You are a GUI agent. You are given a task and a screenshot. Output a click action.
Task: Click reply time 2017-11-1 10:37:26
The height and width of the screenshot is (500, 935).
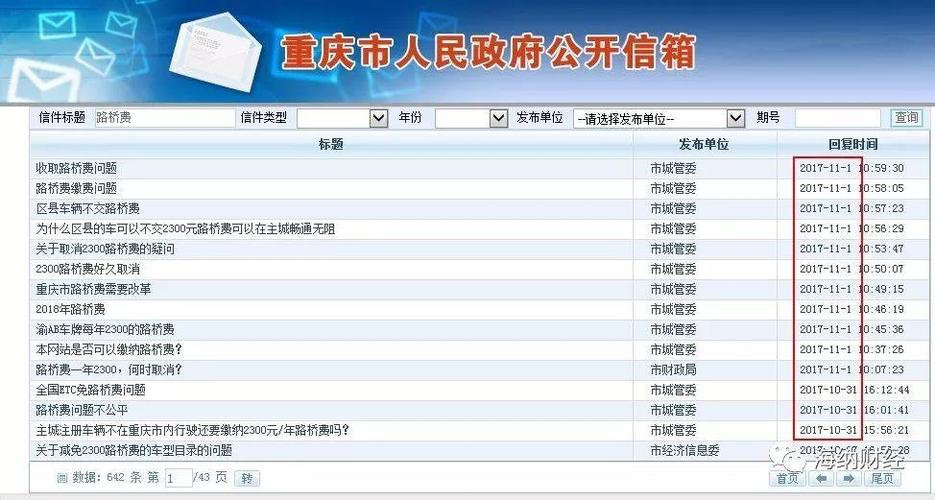pos(852,350)
